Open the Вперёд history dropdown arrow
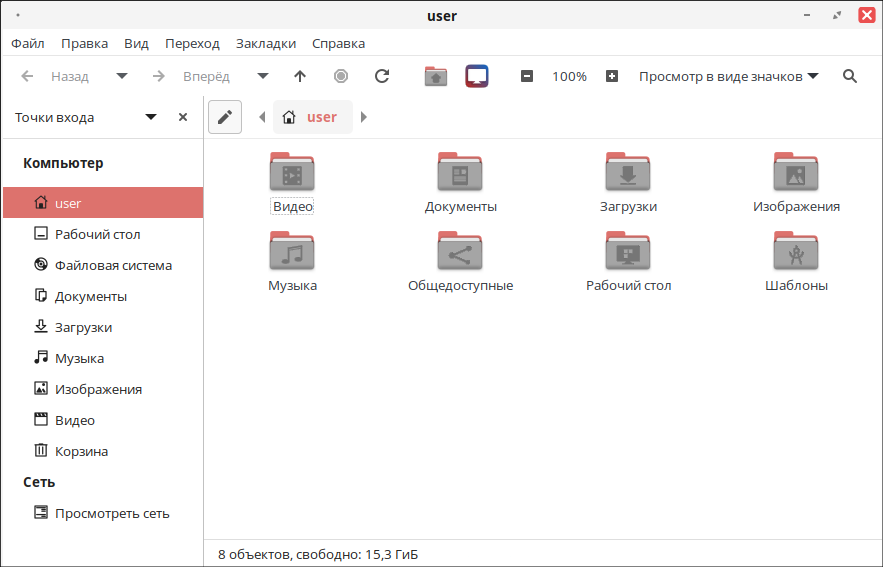The height and width of the screenshot is (567, 883). (262, 76)
